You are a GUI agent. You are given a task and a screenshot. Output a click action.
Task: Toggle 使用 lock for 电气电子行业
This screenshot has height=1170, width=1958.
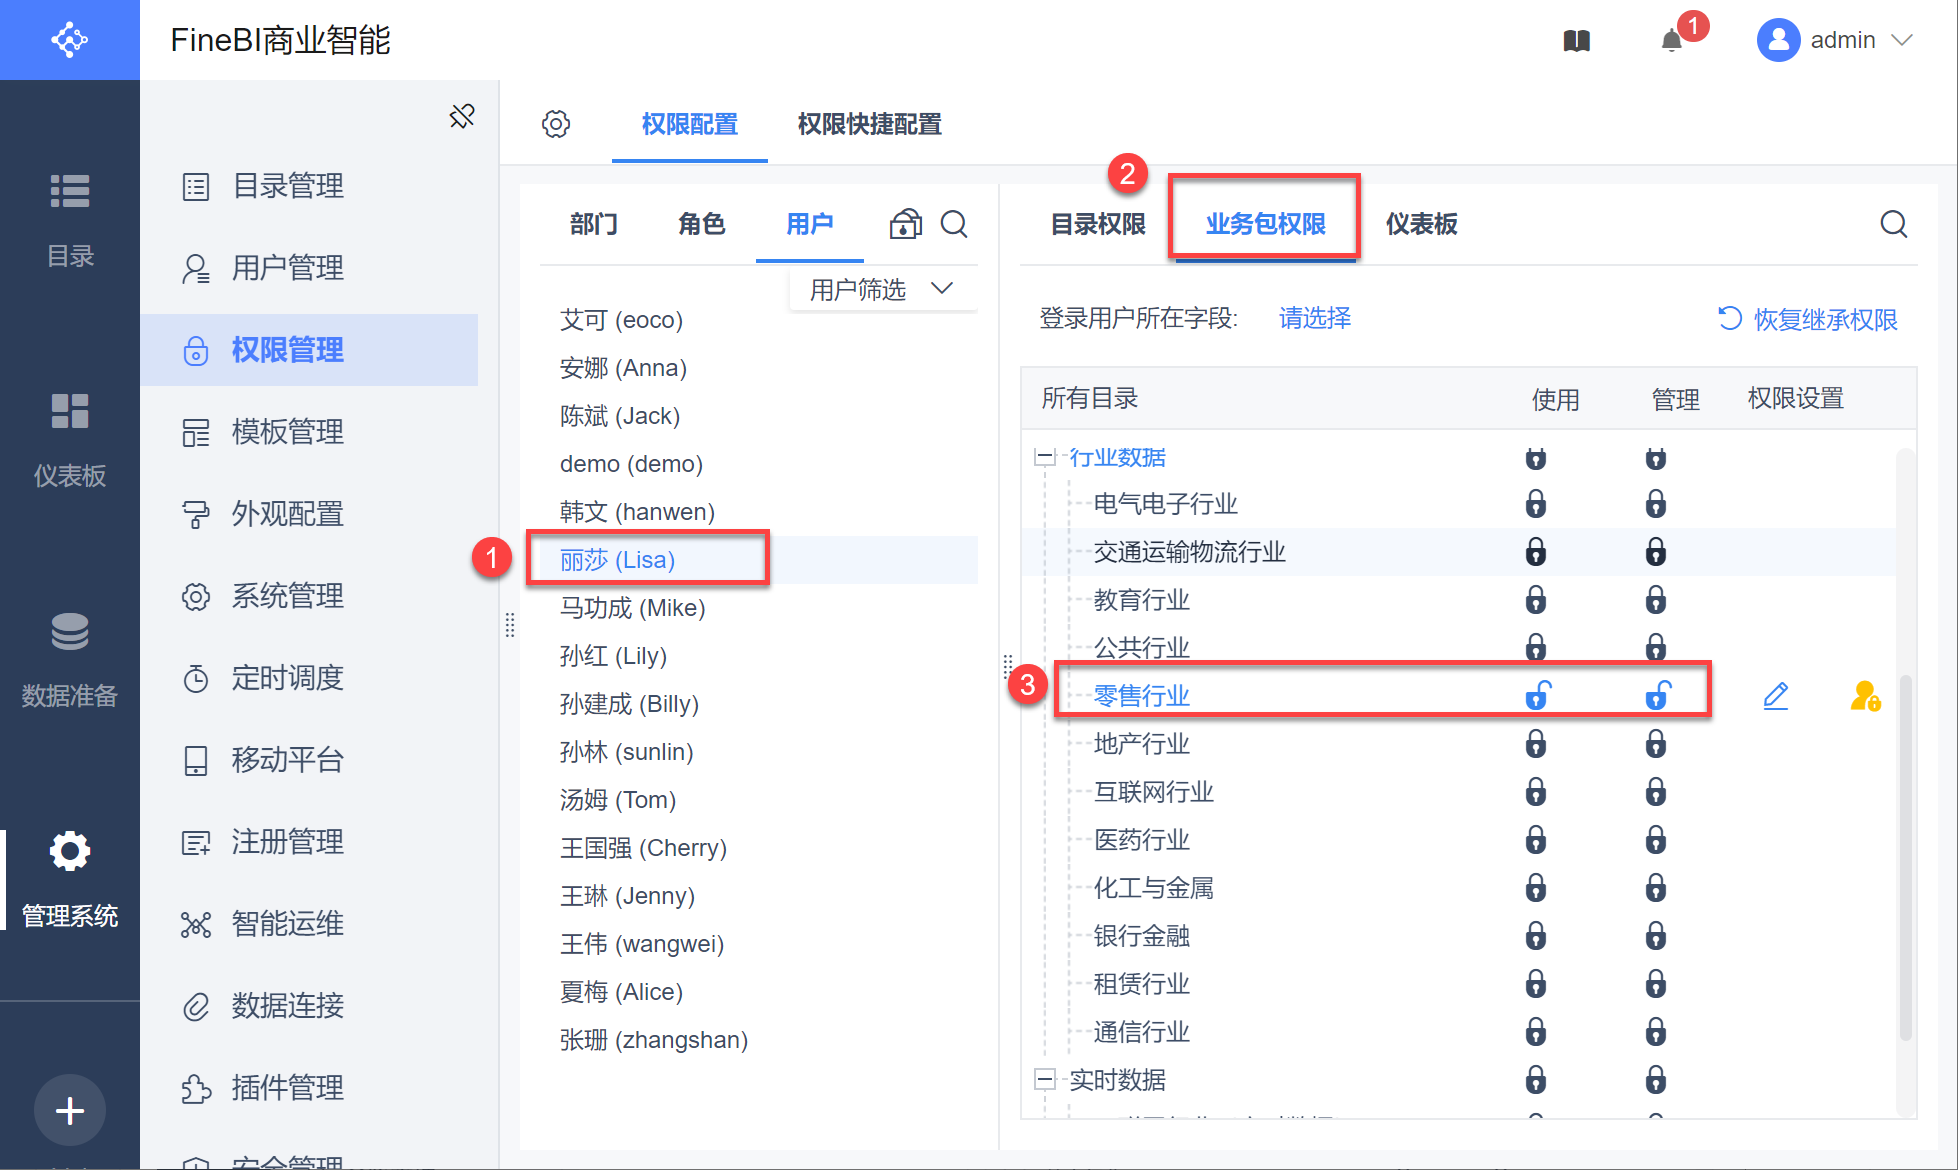coord(1536,504)
